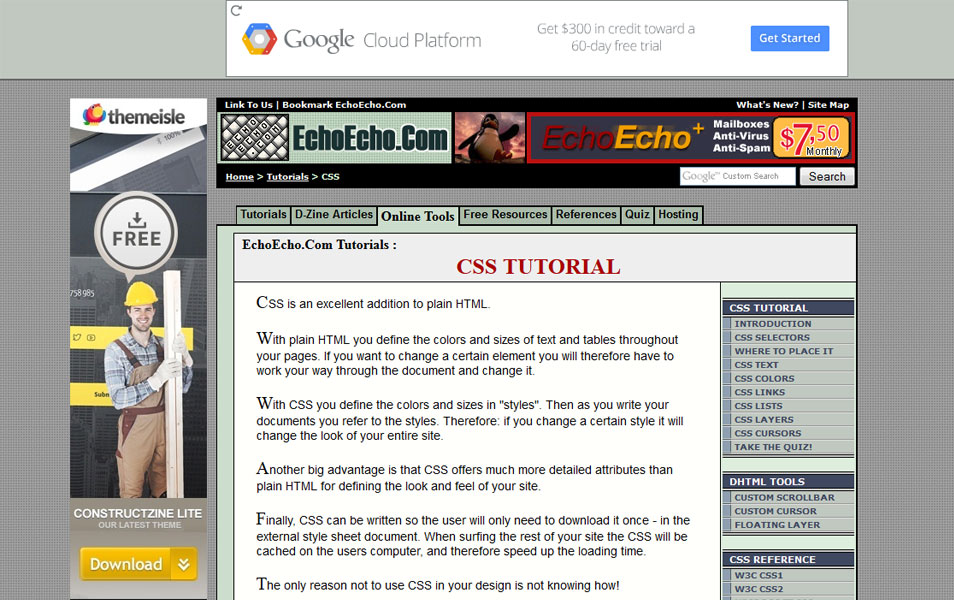Open the Site Map link
The height and width of the screenshot is (600, 954).
point(828,105)
